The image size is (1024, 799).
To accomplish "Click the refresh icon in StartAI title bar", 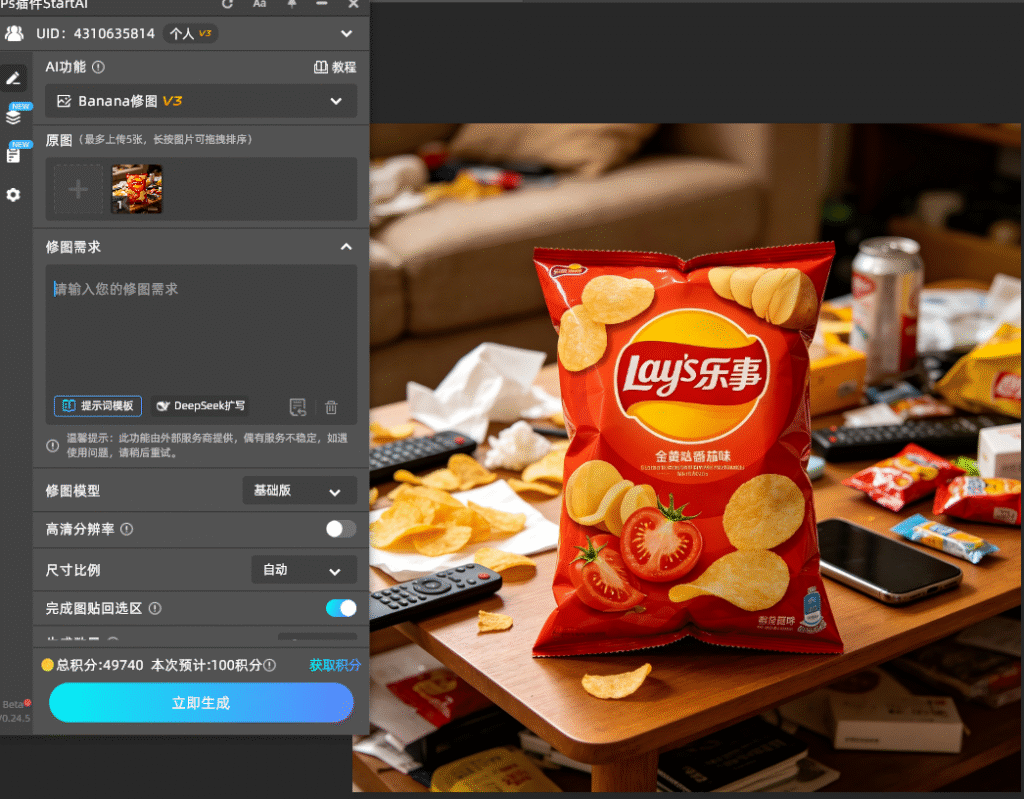I will 227,4.
